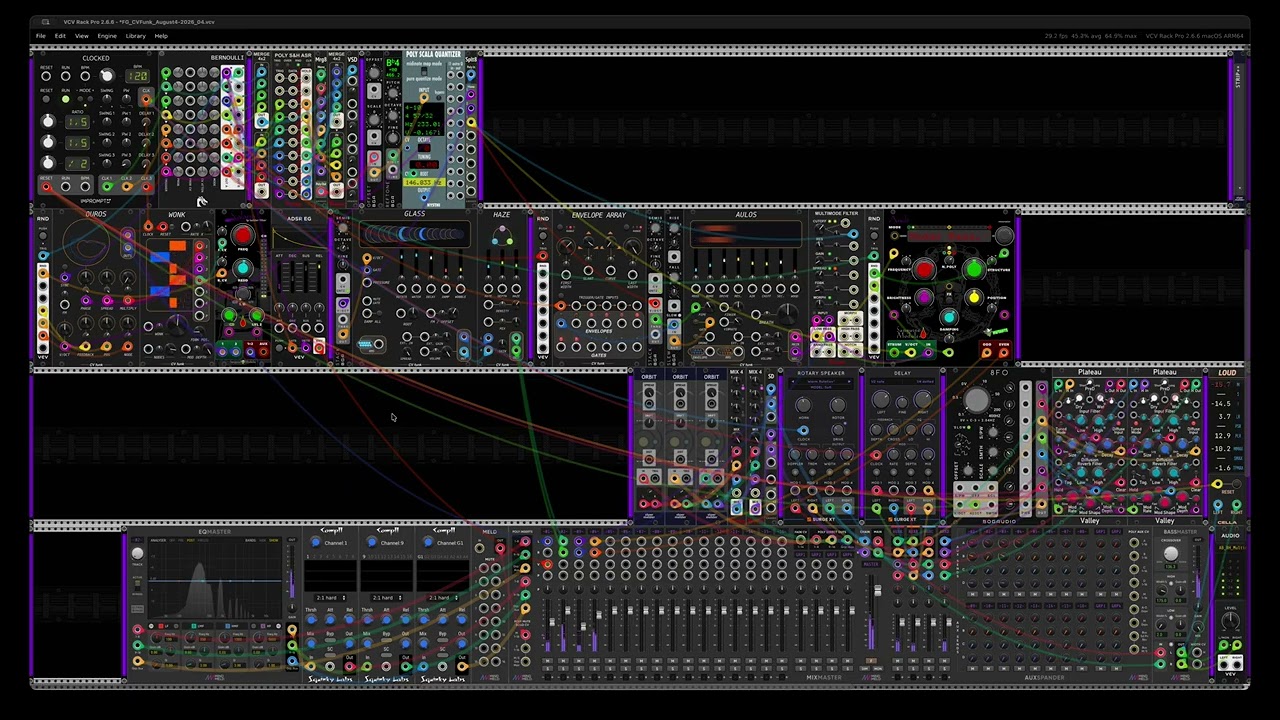Click the Poly Scala Quantizer INPUT jack
This screenshot has width=1280, height=720.
(x=424, y=96)
